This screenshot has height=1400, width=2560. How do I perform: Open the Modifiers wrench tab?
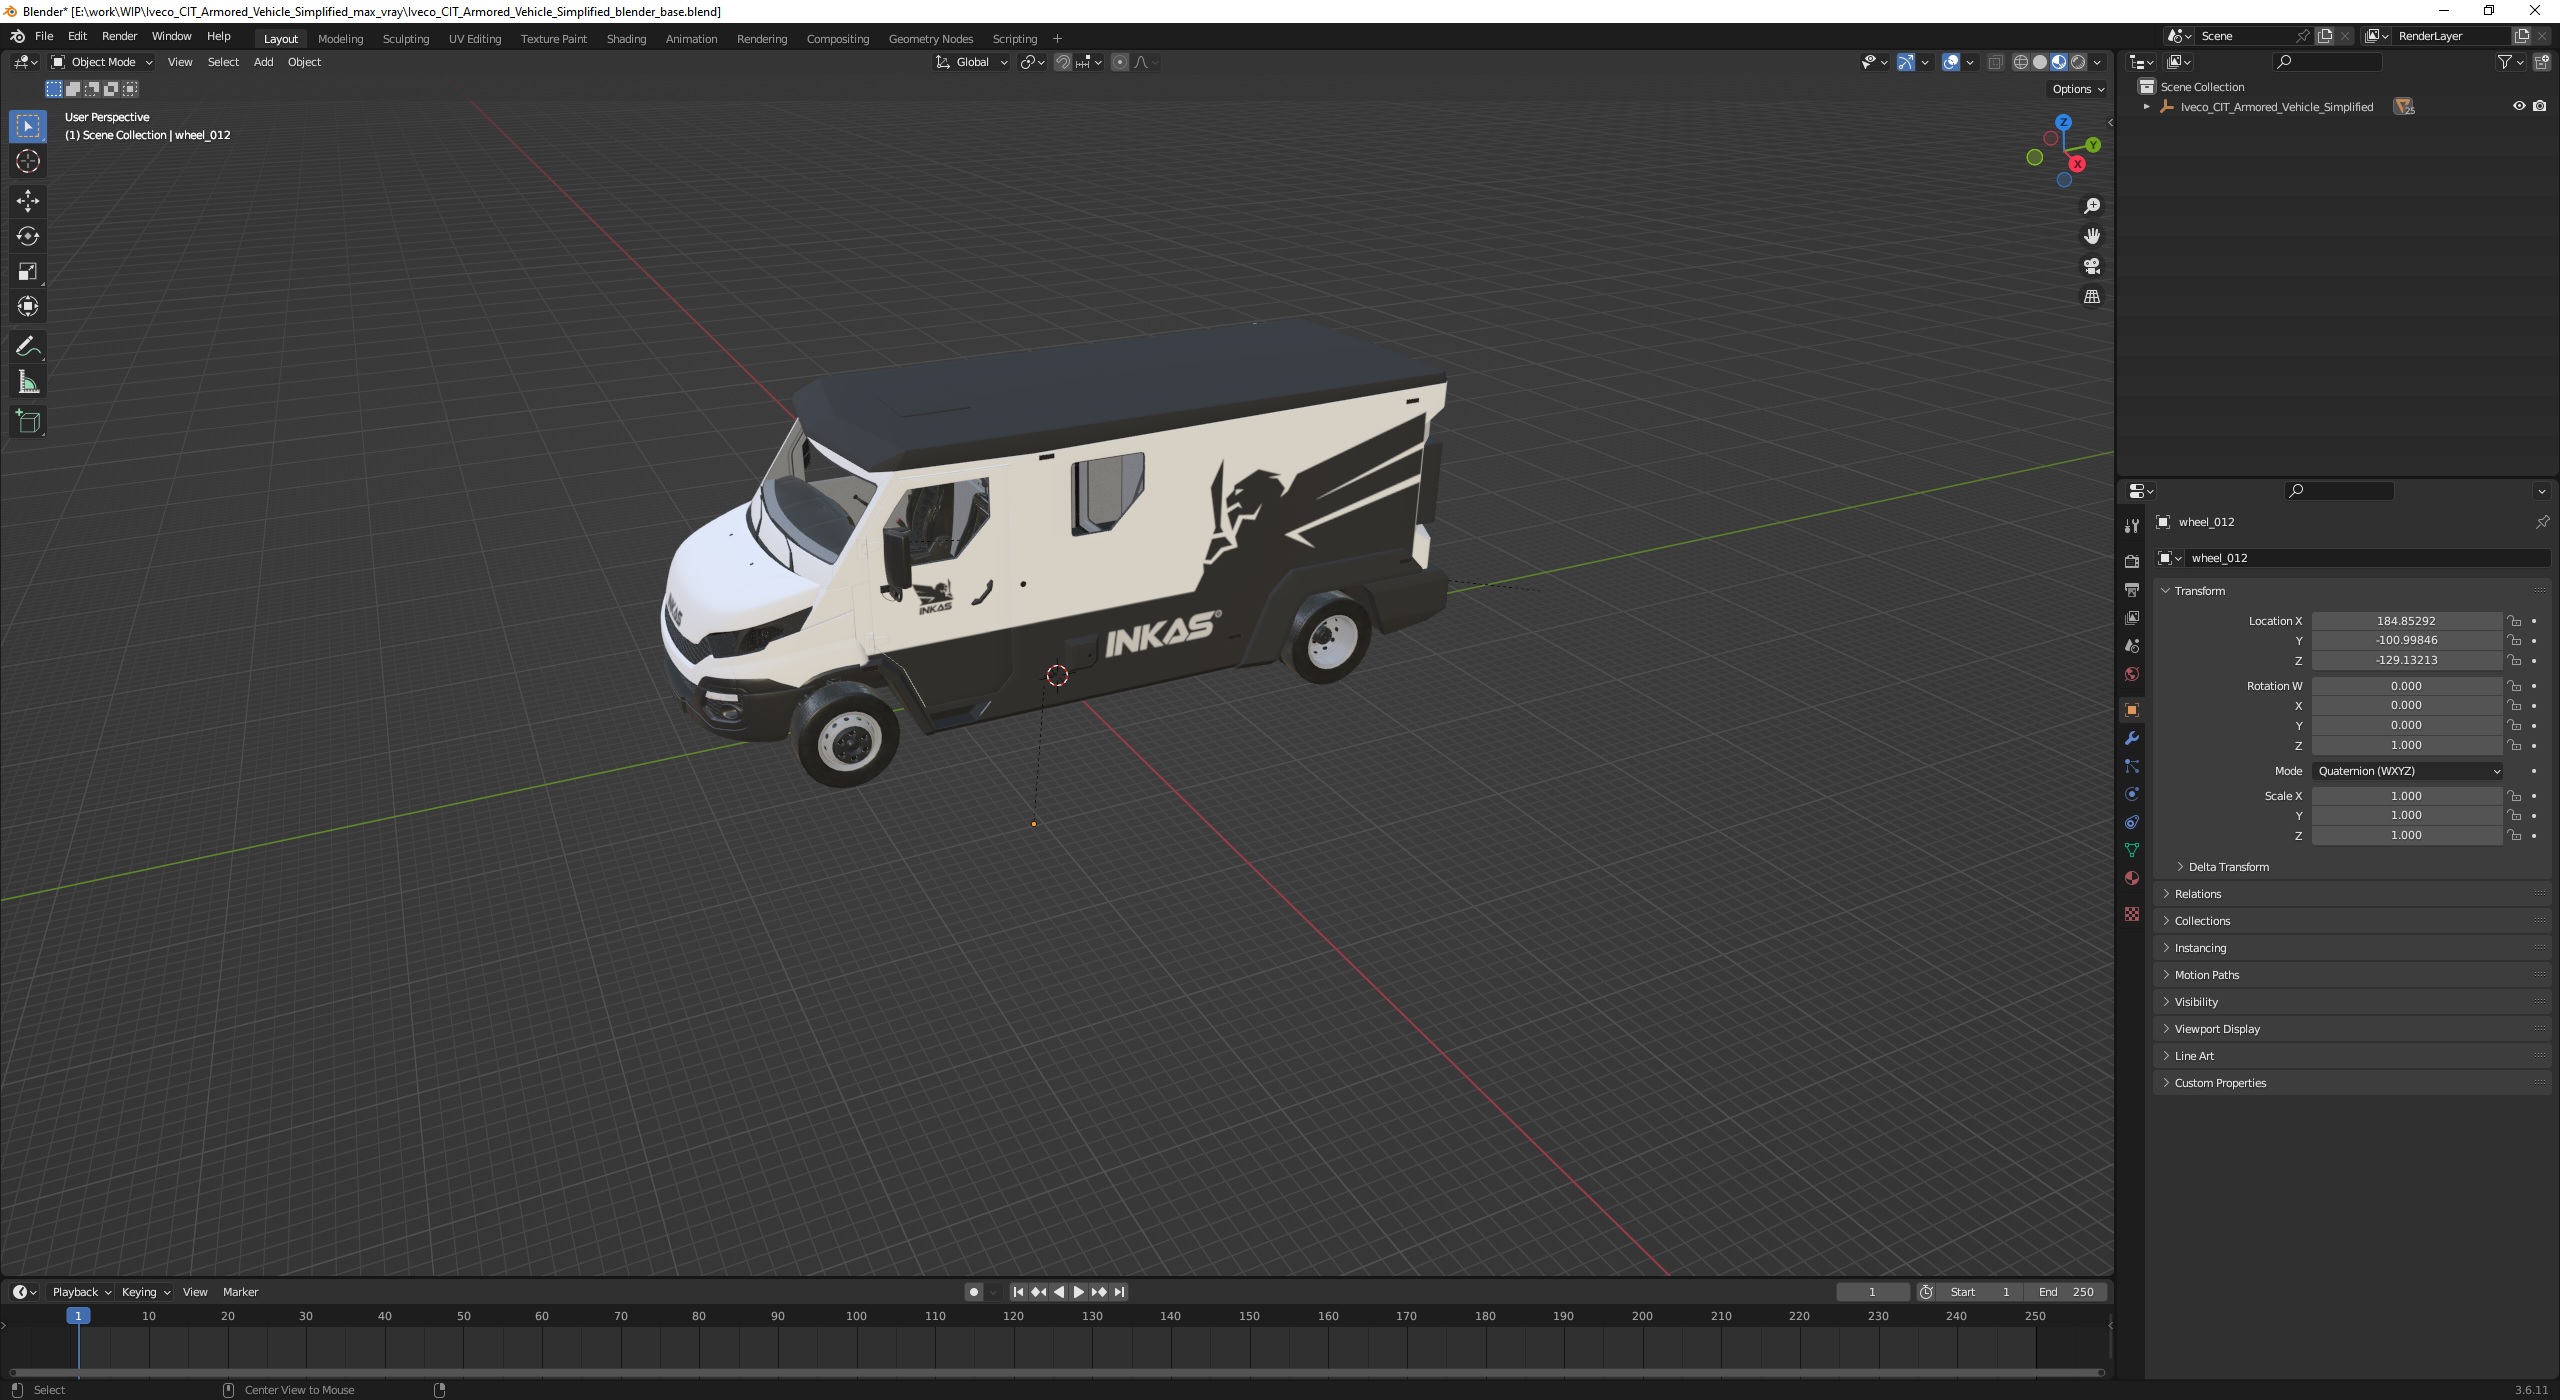point(2132,738)
